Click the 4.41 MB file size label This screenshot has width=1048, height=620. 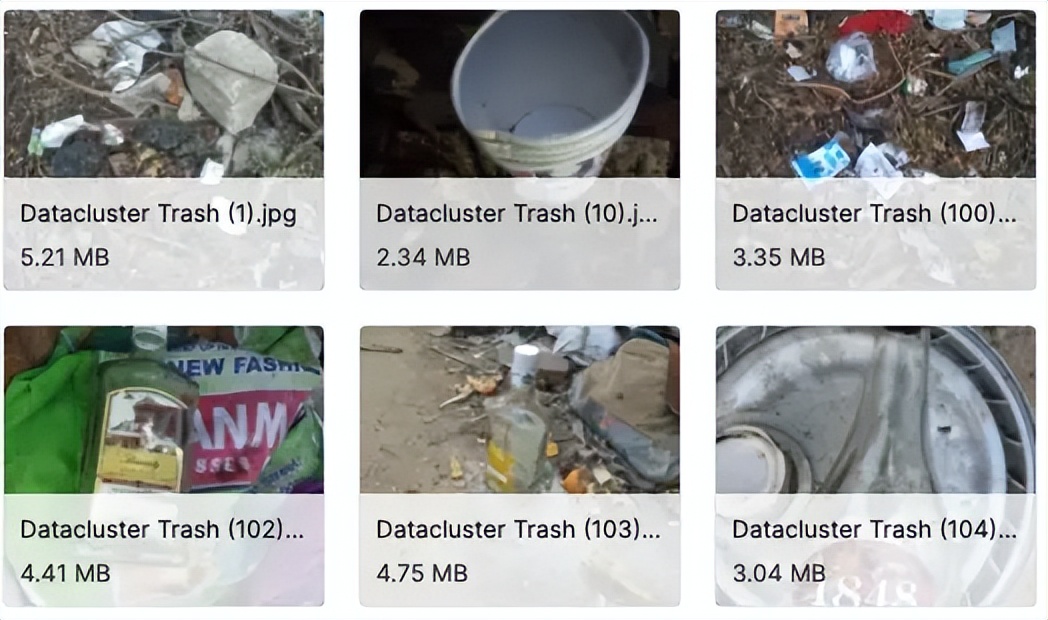click(x=66, y=573)
